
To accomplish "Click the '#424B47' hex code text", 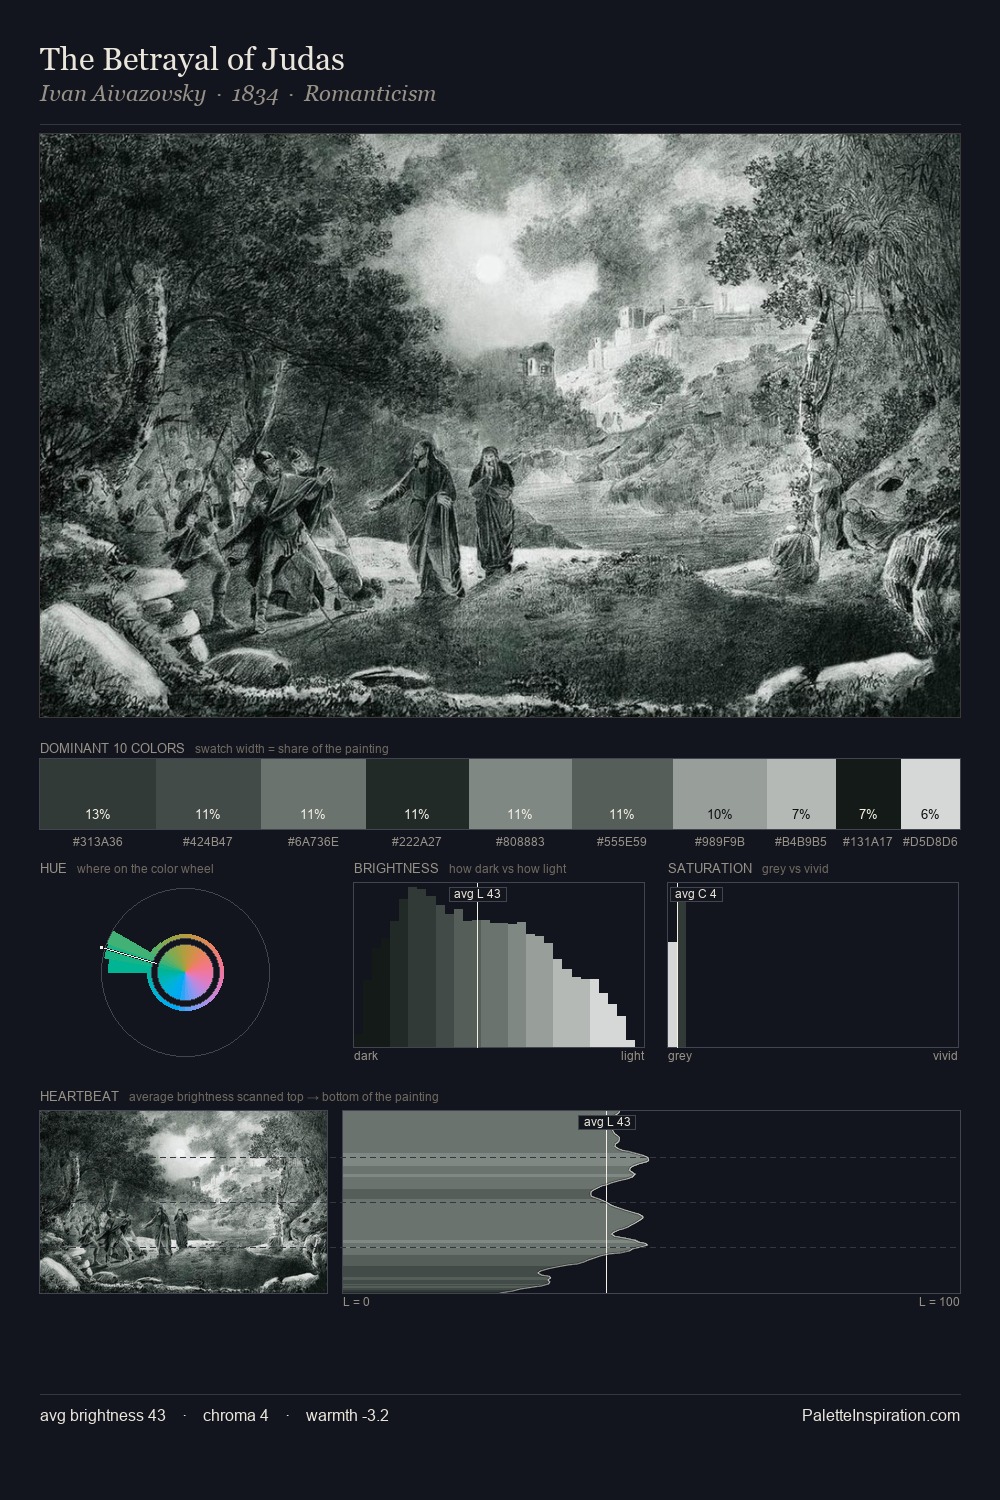I will (208, 842).
